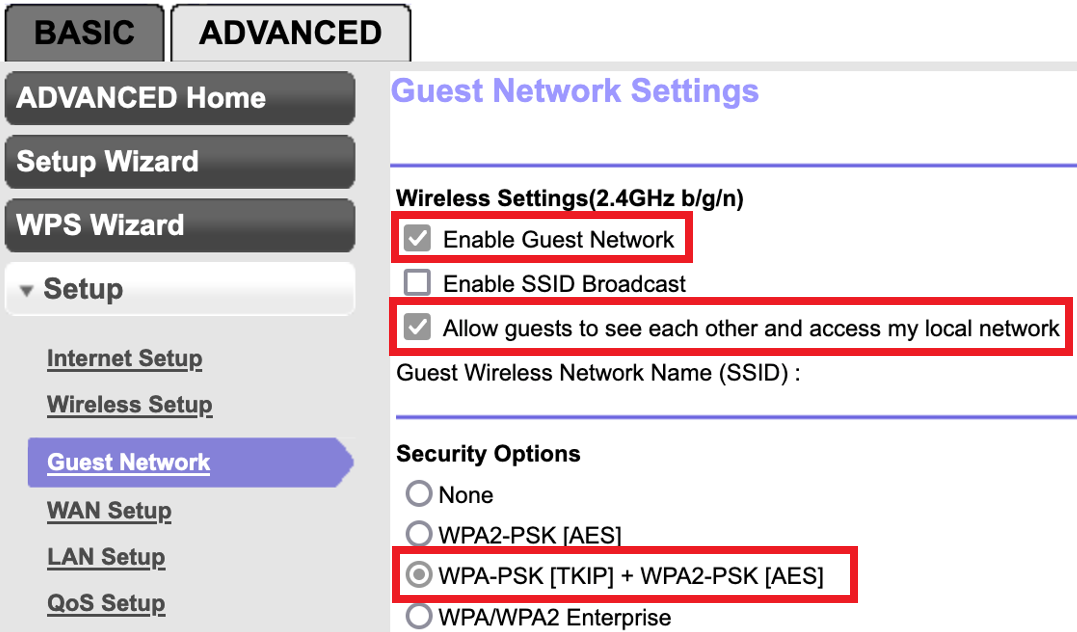The height and width of the screenshot is (632, 1077).
Task: Select Guest Network in the sidebar
Action: [x=127, y=462]
